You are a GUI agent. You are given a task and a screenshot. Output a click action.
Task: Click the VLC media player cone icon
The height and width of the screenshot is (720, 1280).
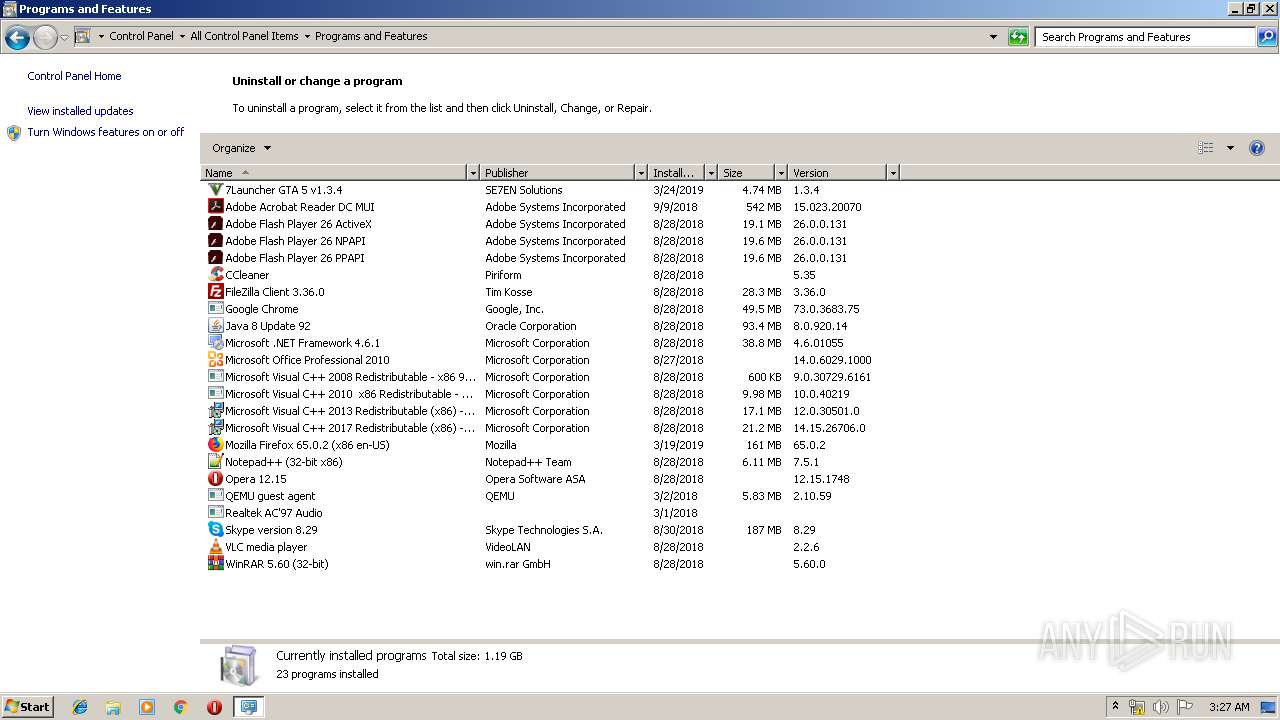click(x=215, y=547)
